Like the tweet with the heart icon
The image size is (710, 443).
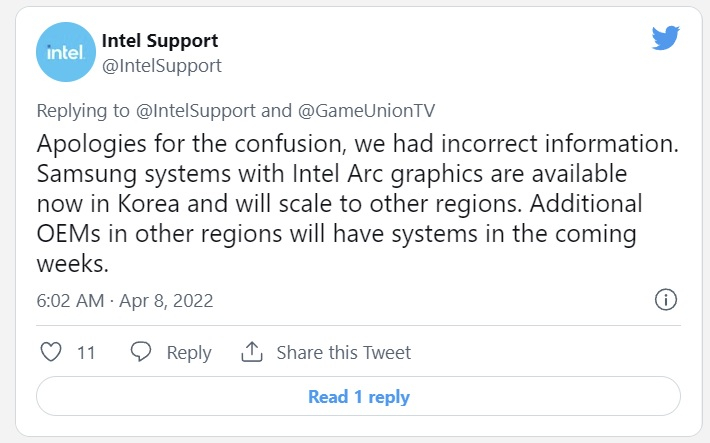point(50,352)
